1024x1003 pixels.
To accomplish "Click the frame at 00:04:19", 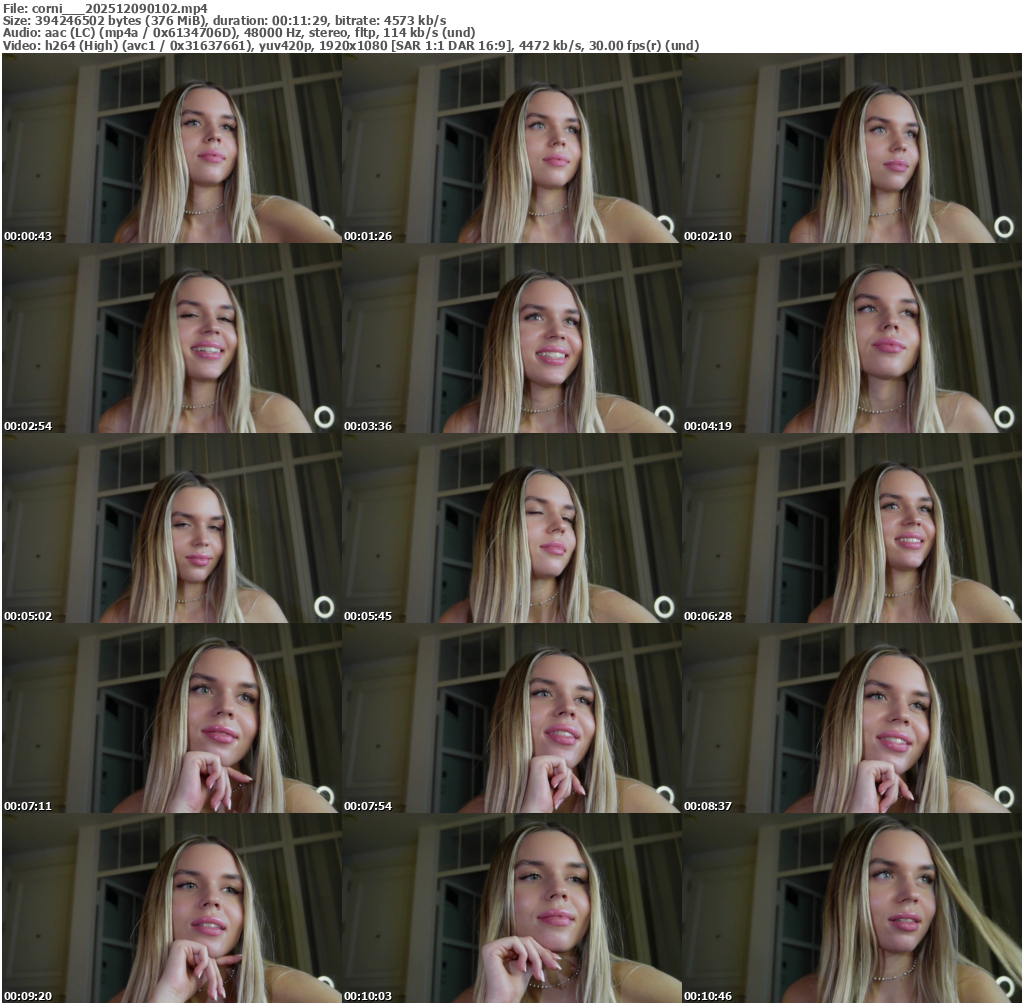I will point(851,338).
